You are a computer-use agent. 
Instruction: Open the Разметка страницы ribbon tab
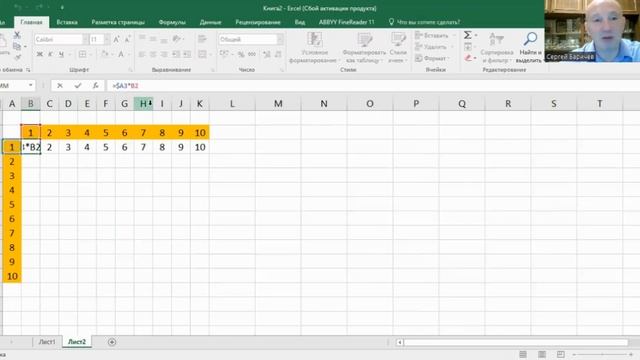tap(118, 22)
